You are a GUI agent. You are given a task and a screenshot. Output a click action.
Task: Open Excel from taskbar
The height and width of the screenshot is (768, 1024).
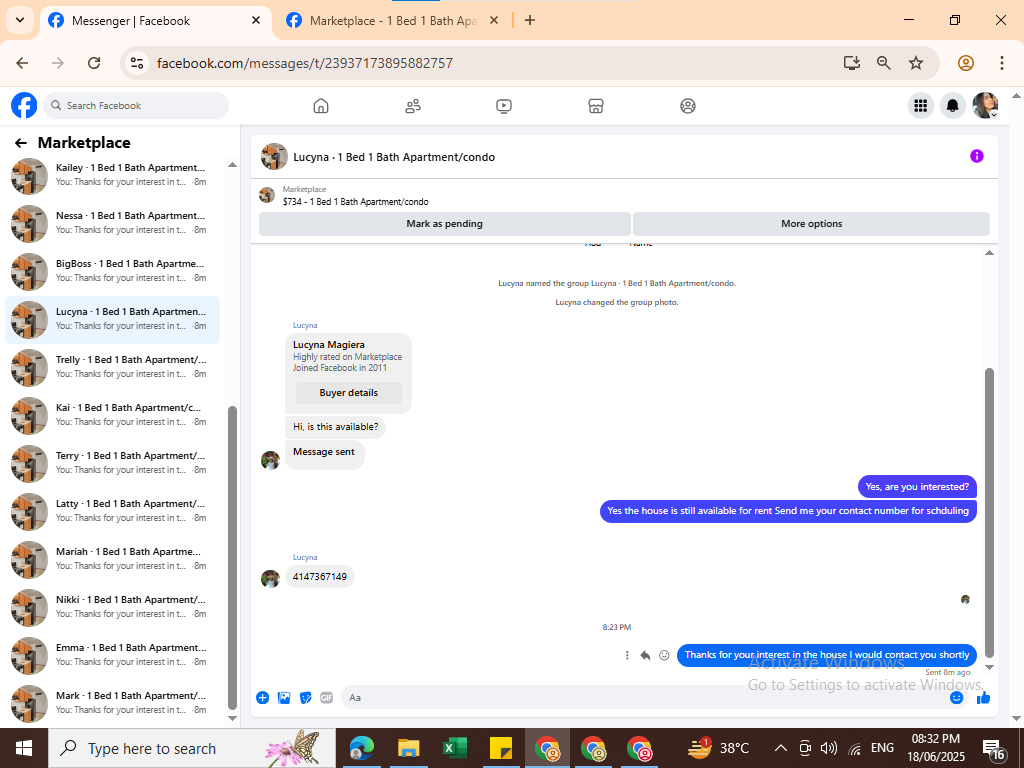pos(455,748)
